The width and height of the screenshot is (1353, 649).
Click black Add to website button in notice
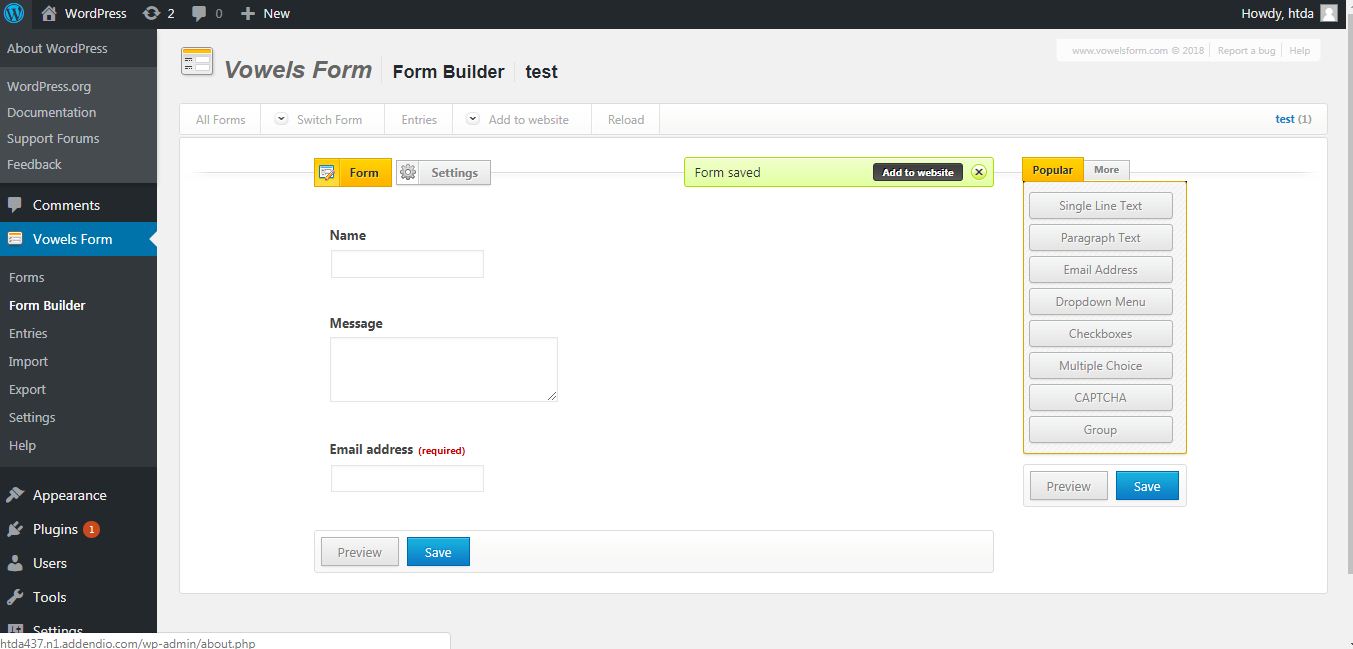(918, 172)
